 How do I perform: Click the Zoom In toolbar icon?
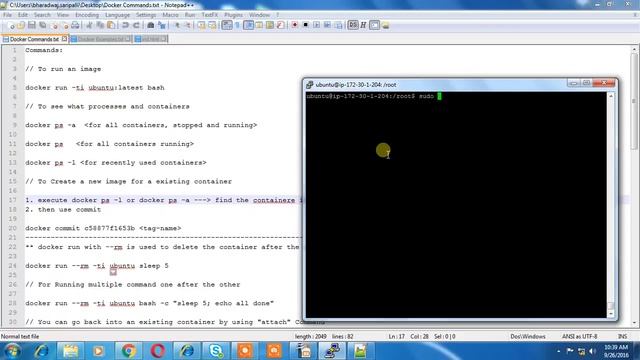(177, 25)
